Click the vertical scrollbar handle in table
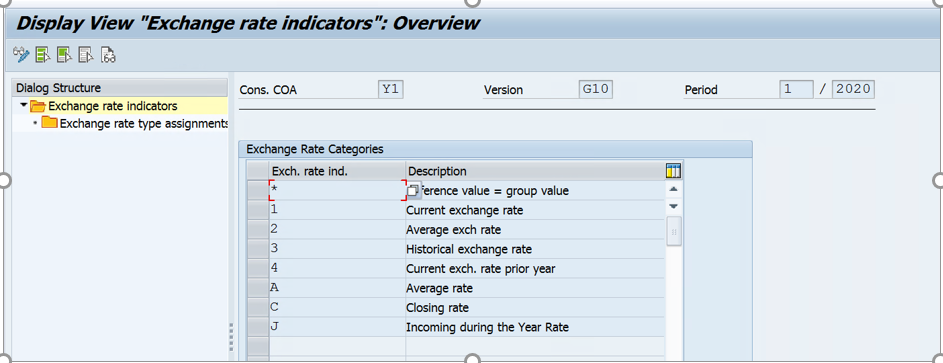 pyautogui.click(x=674, y=231)
